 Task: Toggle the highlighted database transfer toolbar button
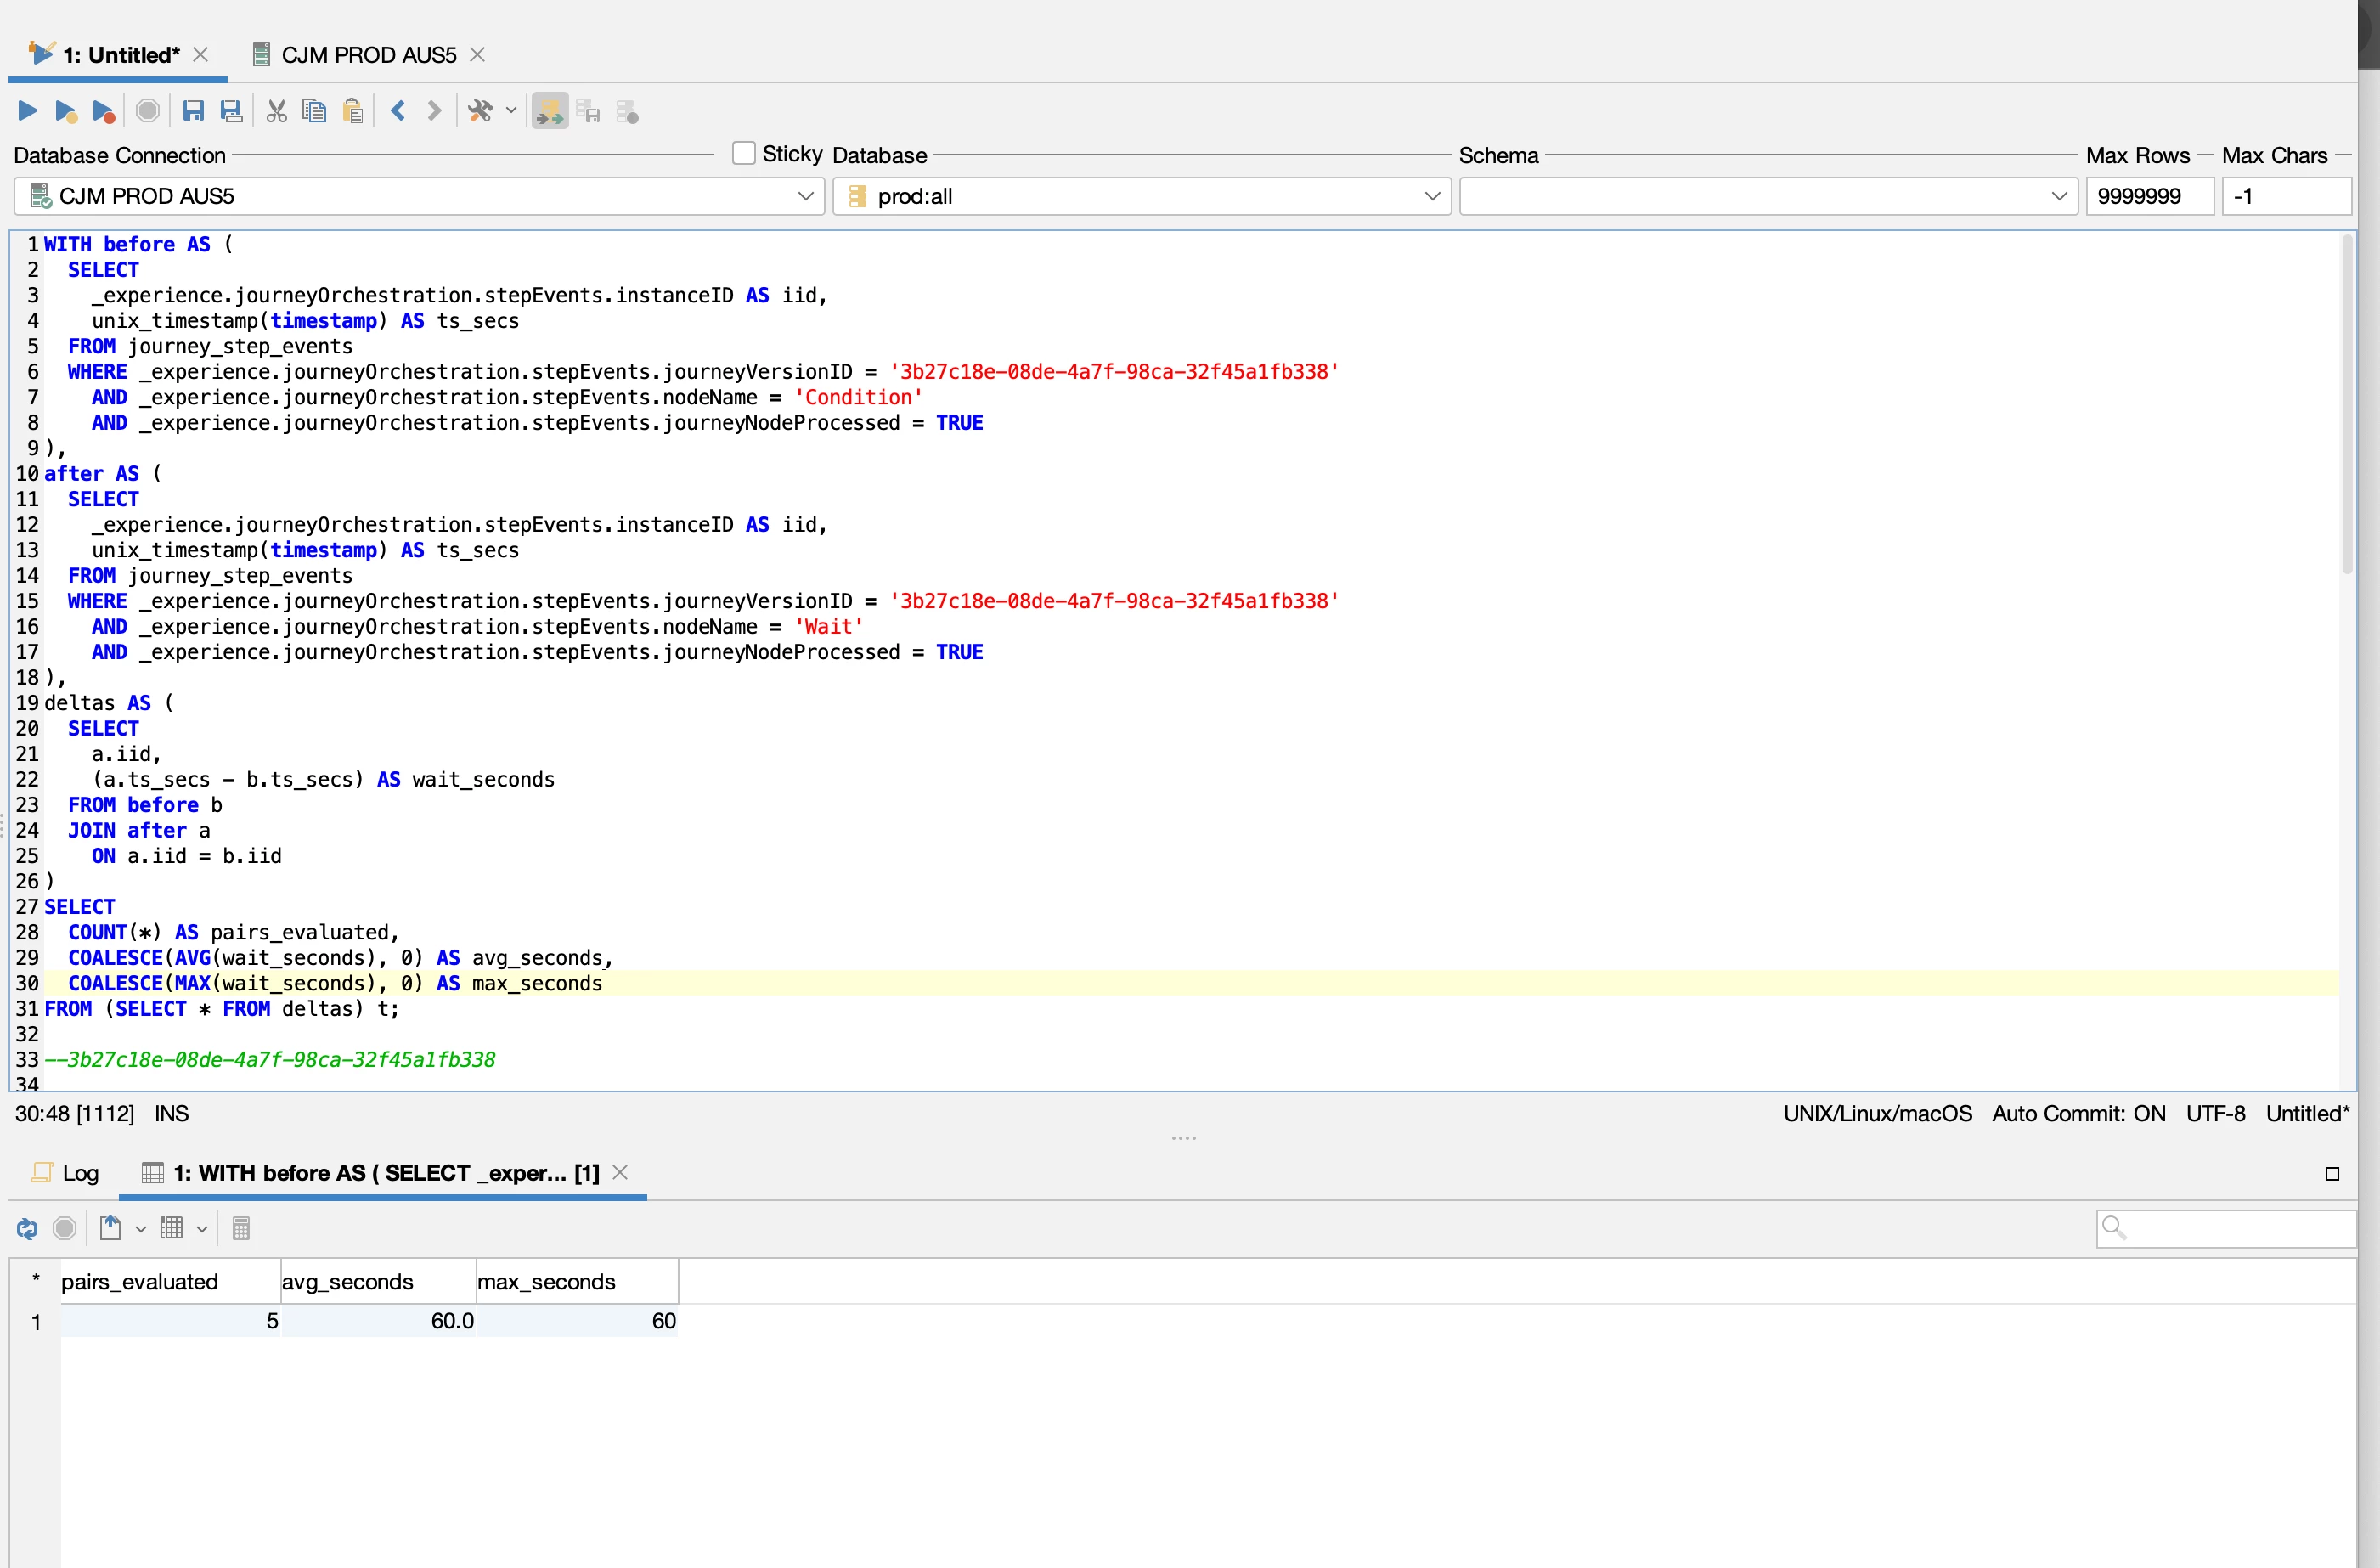click(549, 110)
